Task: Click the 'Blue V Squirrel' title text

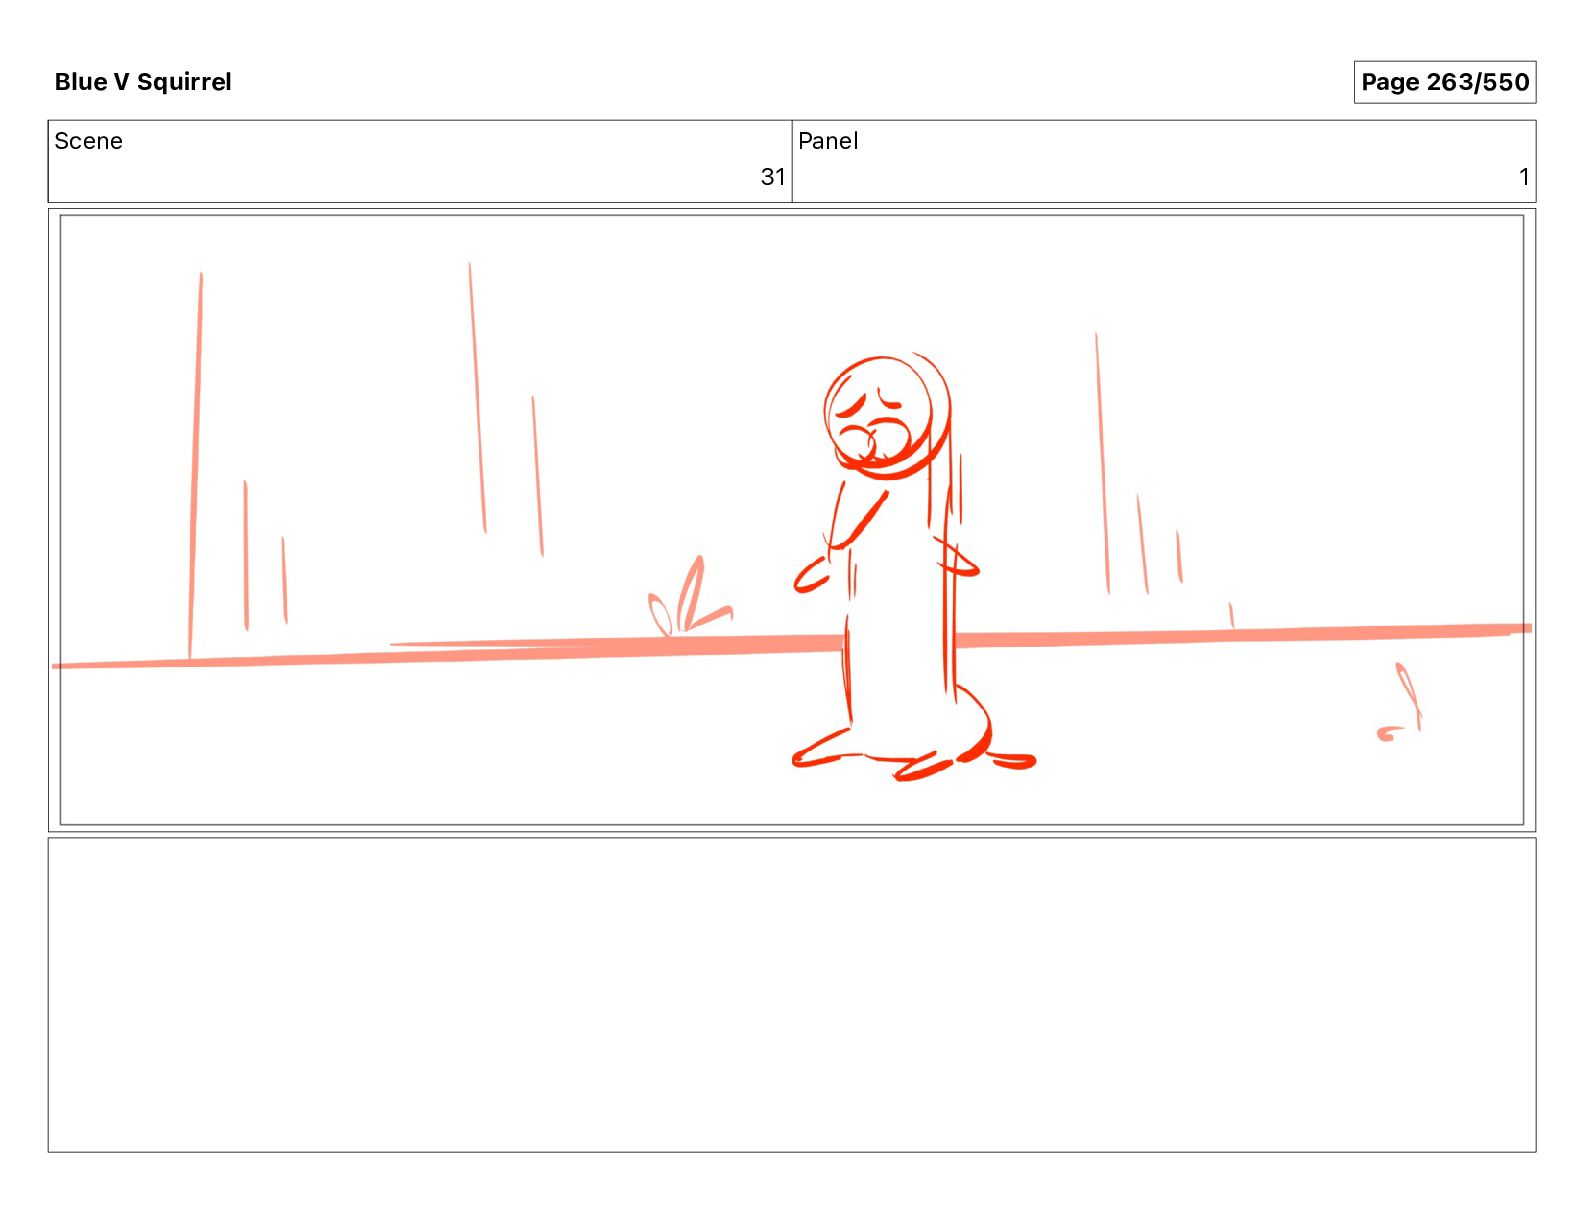Action: click(x=143, y=82)
